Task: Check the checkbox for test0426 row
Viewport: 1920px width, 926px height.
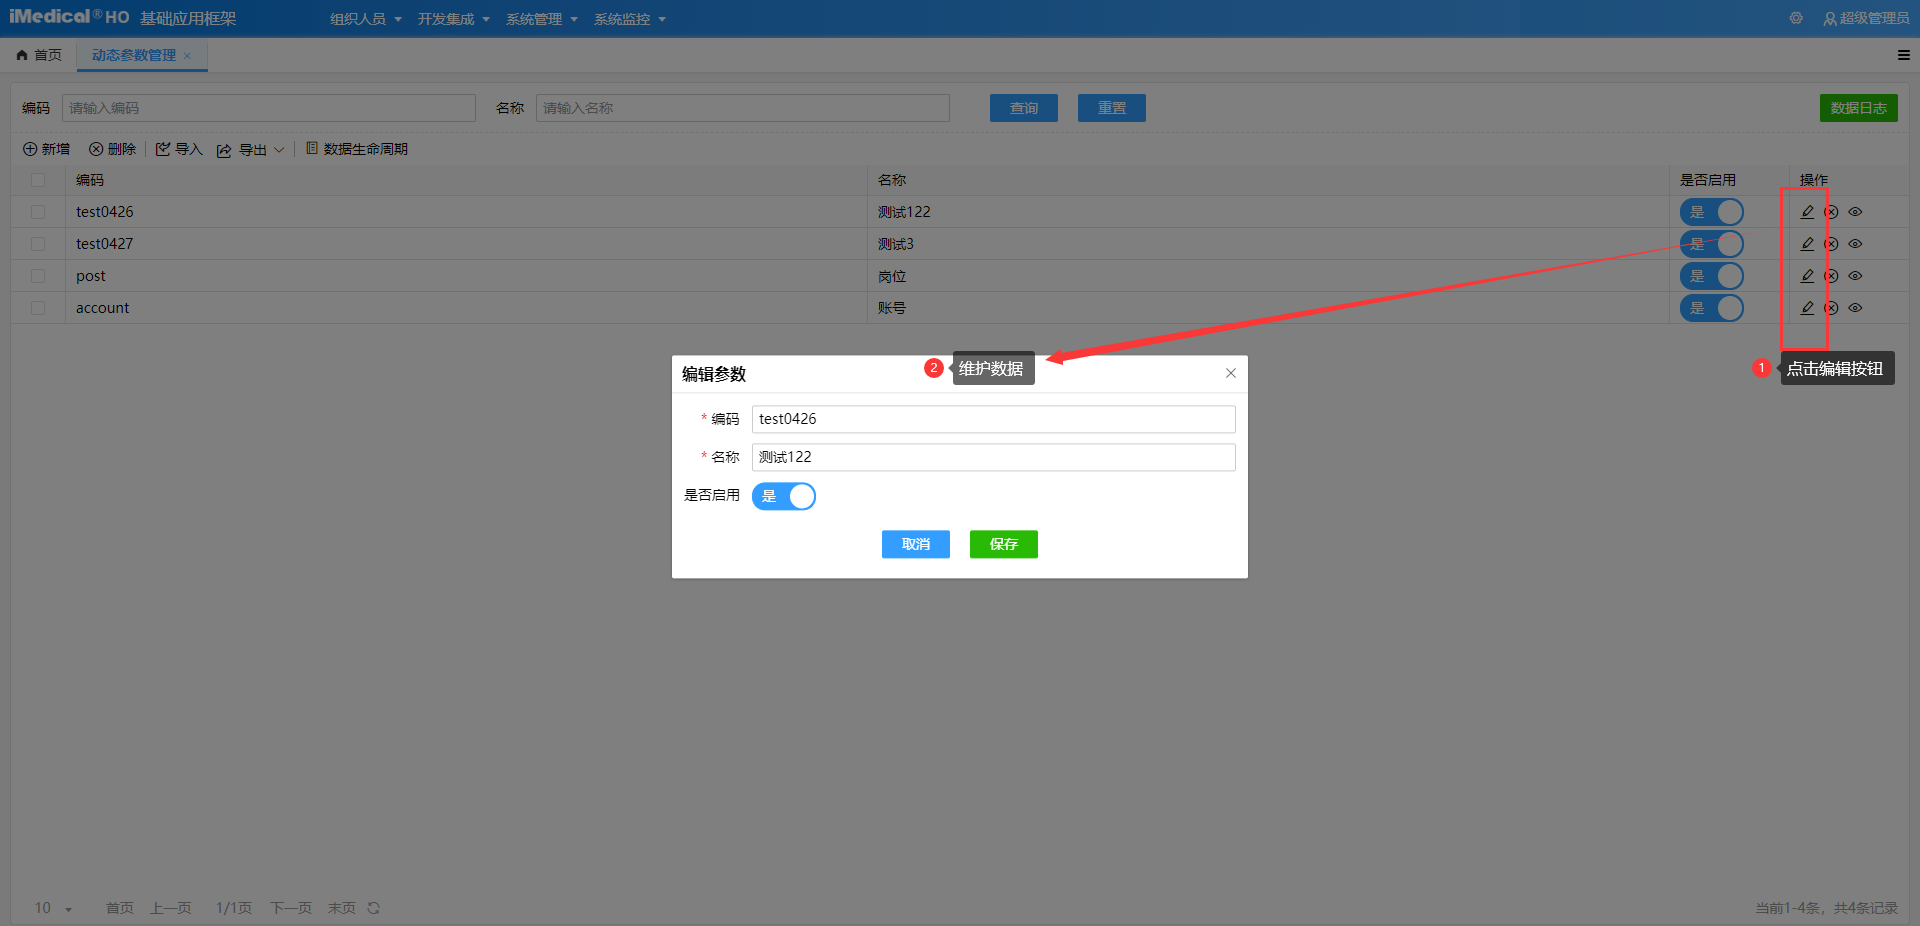Action: [38, 212]
